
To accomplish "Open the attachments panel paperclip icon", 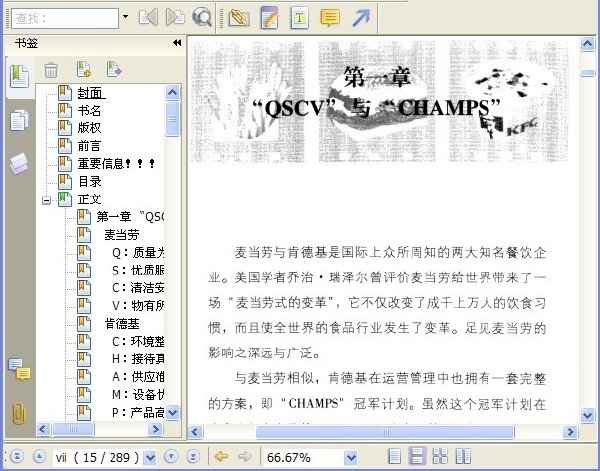I will 19,413.
